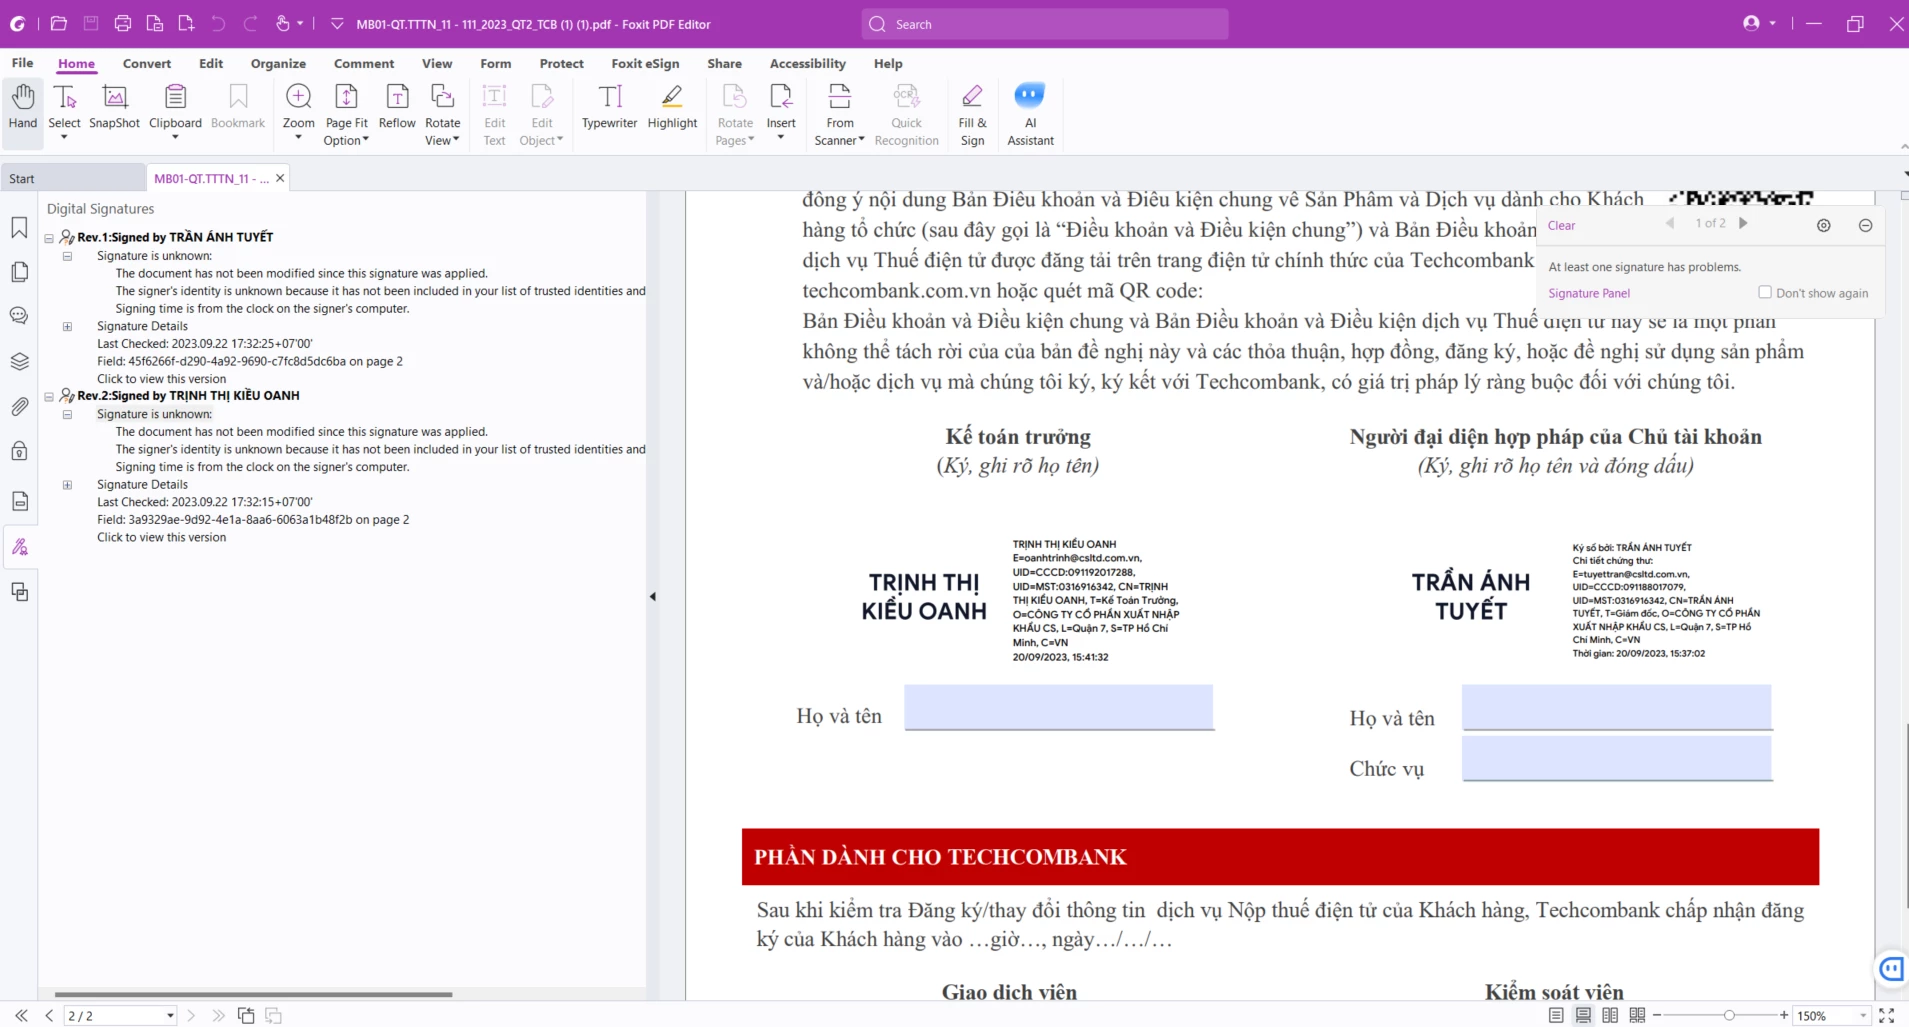The image size is (1909, 1027).
Task: Click the Chức vụ form field
Action: click(x=1616, y=757)
